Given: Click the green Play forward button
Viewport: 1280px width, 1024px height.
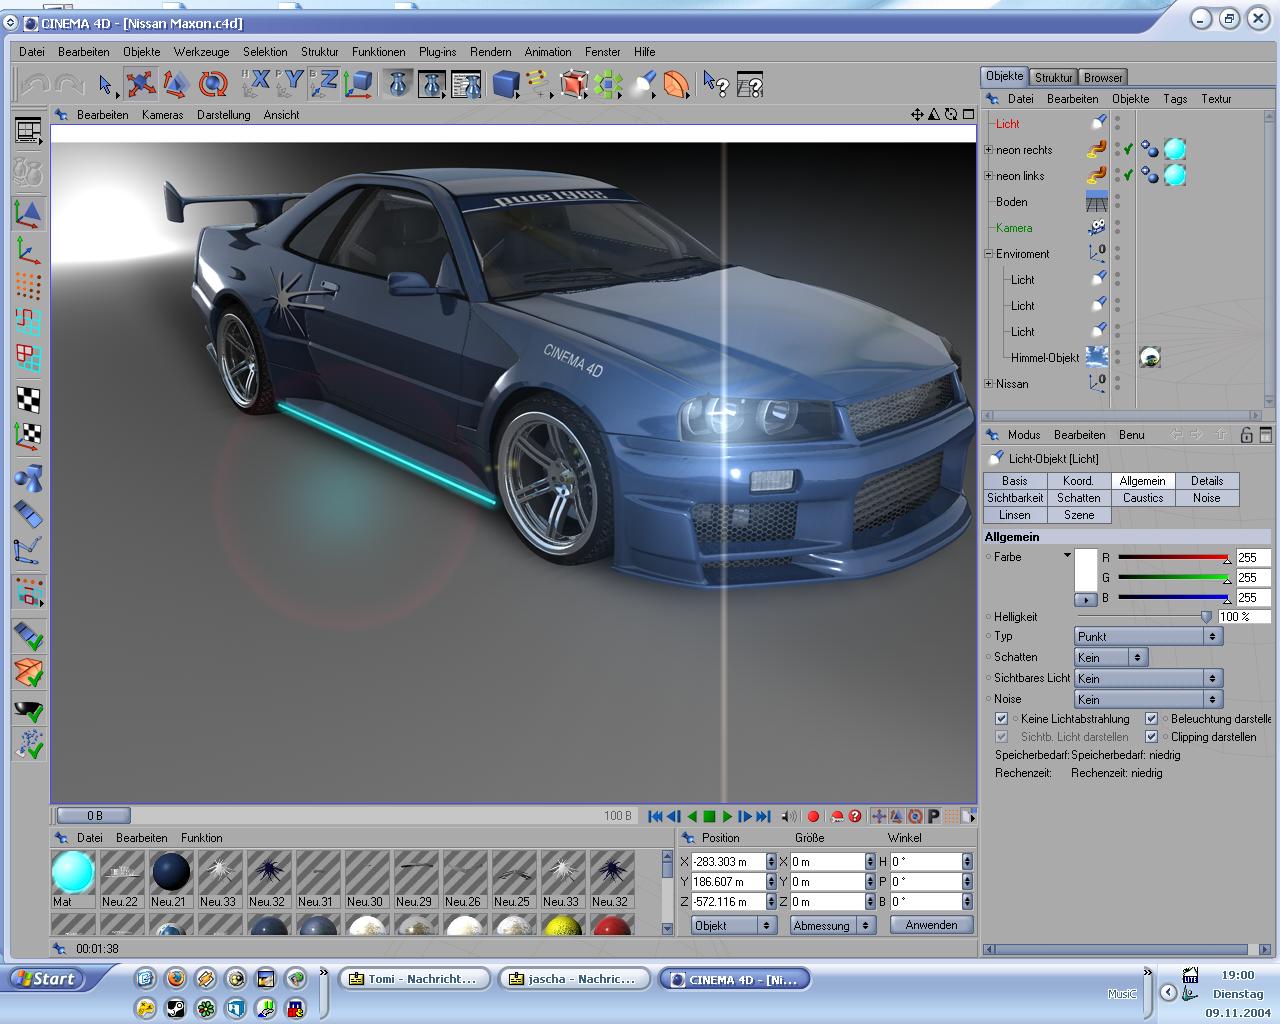Looking at the screenshot, I should (727, 817).
